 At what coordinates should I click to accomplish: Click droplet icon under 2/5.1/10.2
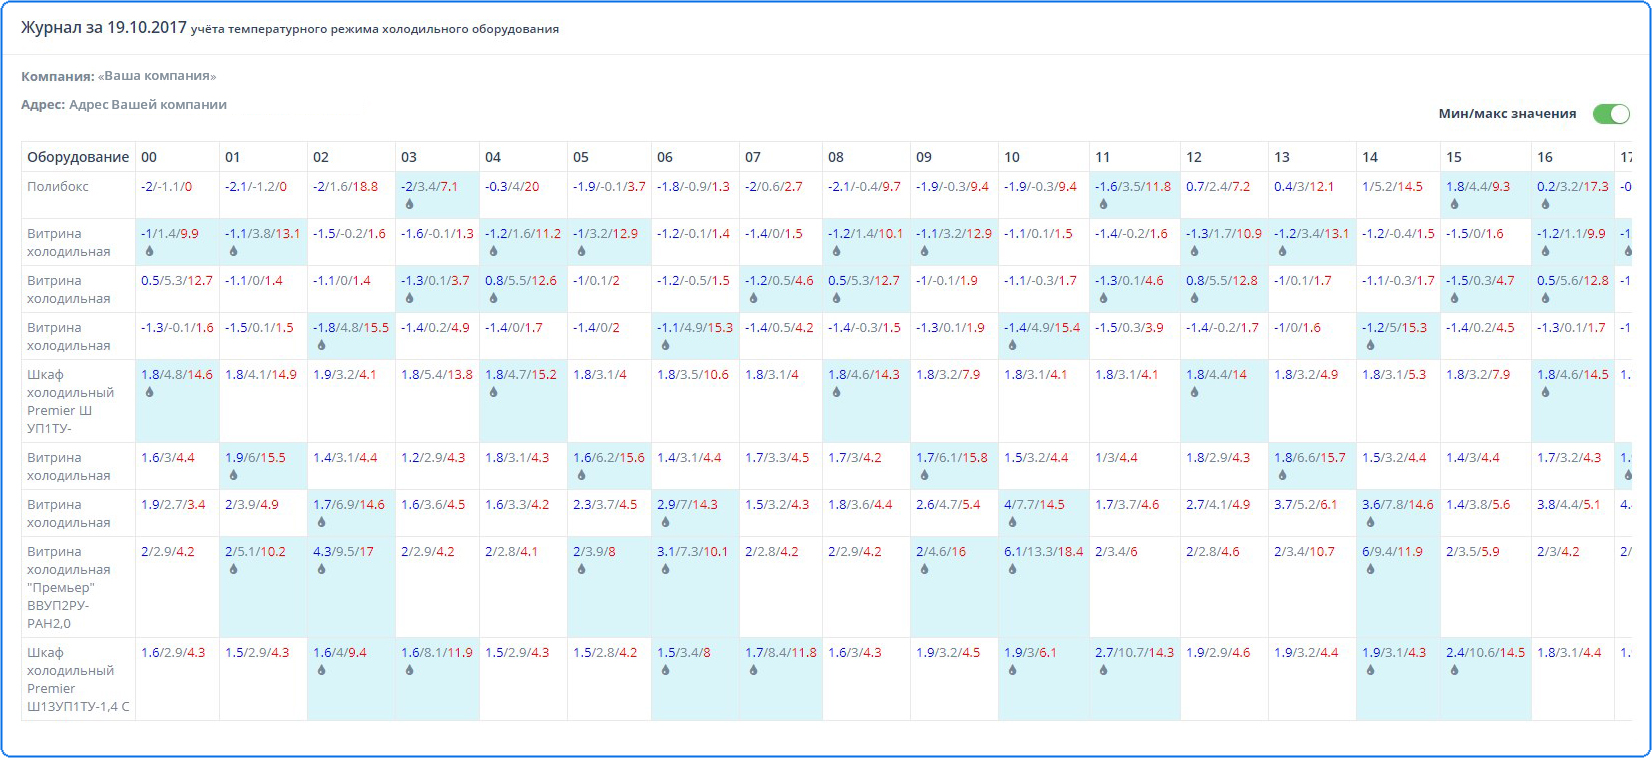(x=233, y=569)
